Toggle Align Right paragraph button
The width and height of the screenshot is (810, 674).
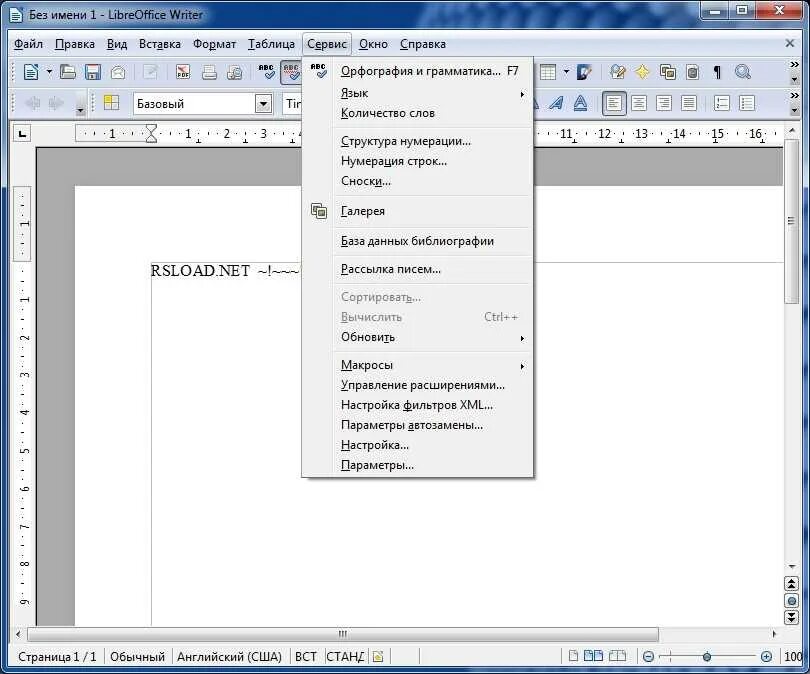pyautogui.click(x=664, y=103)
